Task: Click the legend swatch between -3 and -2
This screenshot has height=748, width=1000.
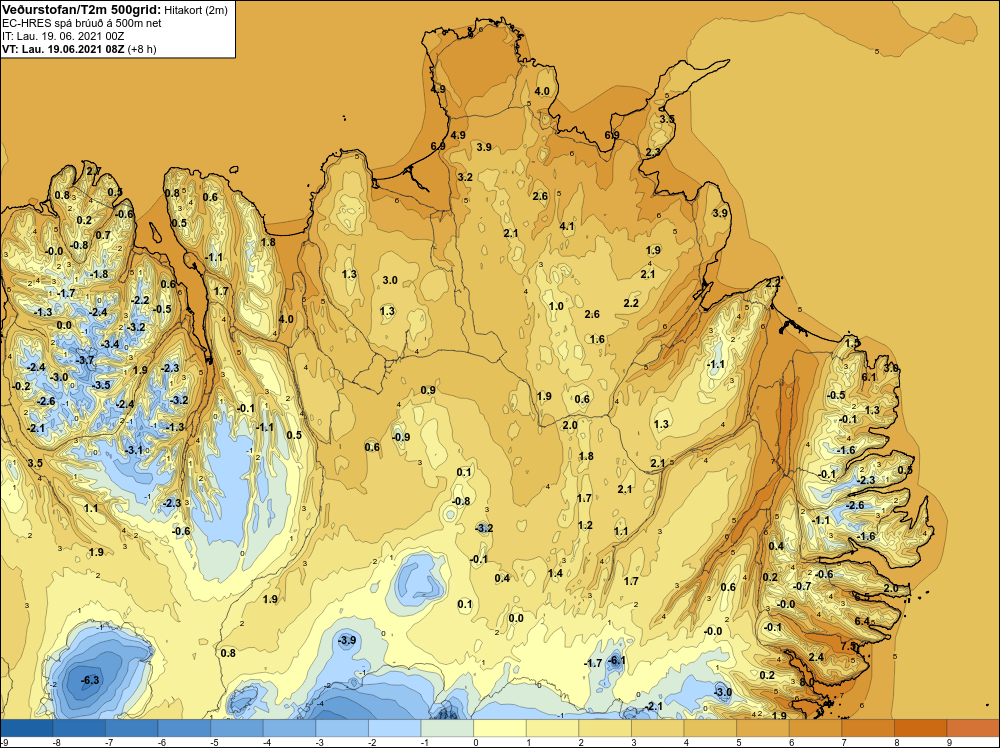Action: coord(342,728)
